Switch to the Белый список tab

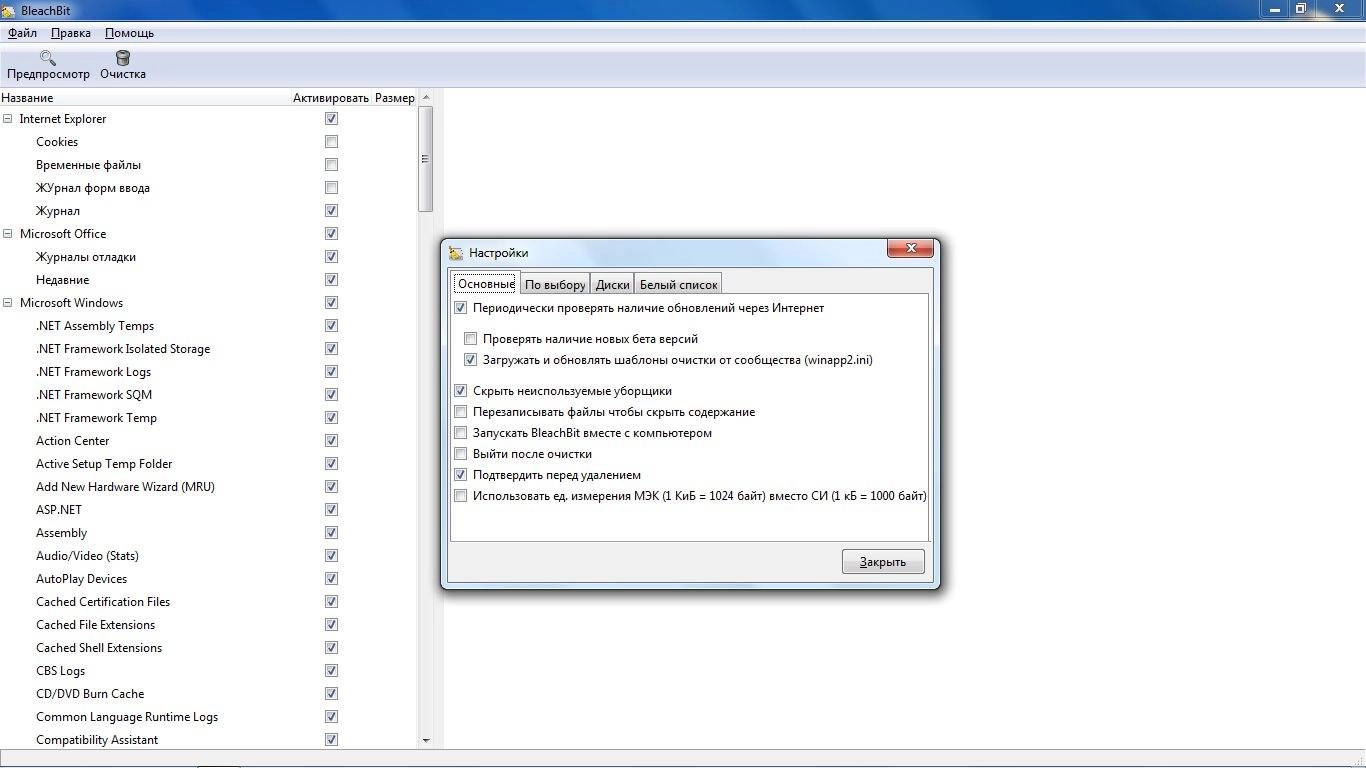pos(678,284)
